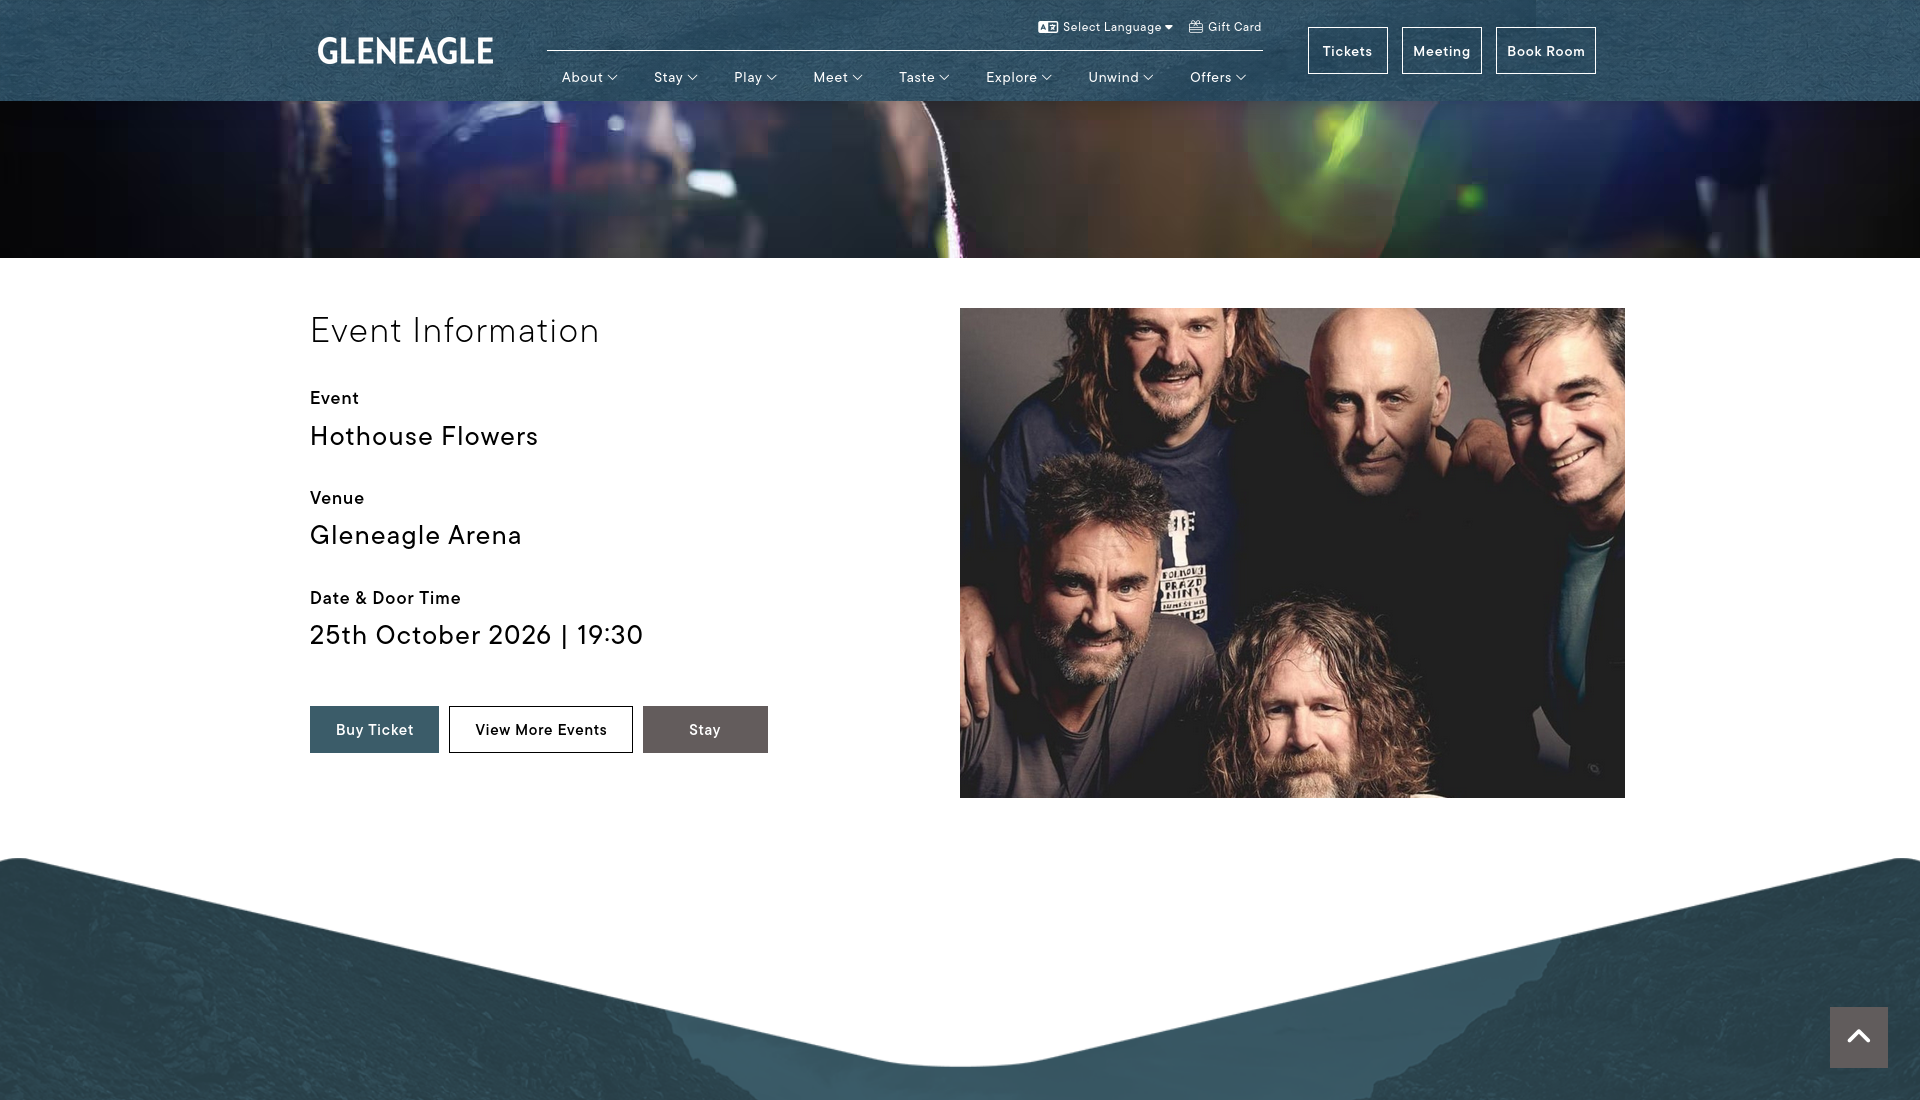Click the scroll-to-top arrow button

click(1859, 1037)
